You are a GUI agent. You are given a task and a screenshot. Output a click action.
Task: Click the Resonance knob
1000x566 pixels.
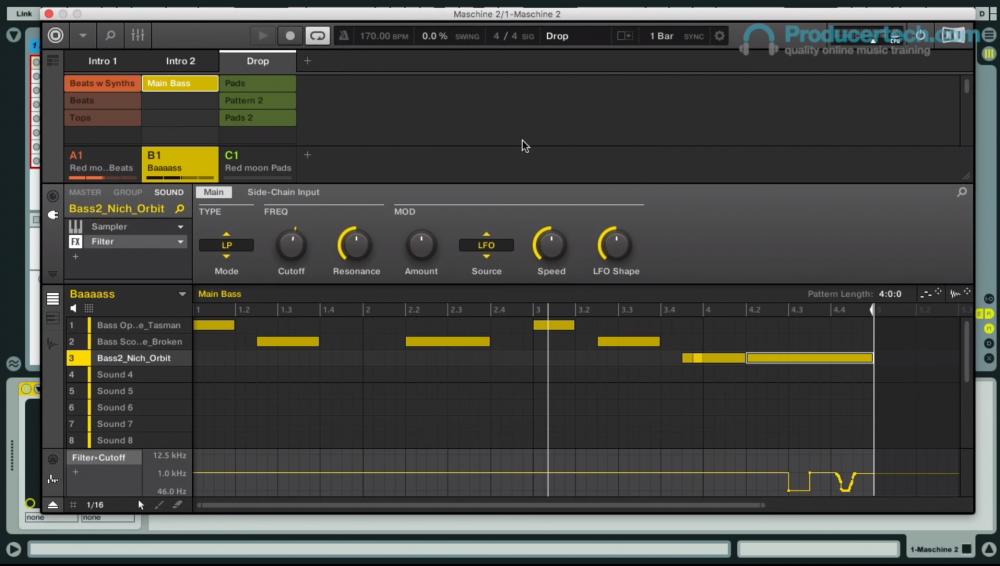(x=356, y=244)
